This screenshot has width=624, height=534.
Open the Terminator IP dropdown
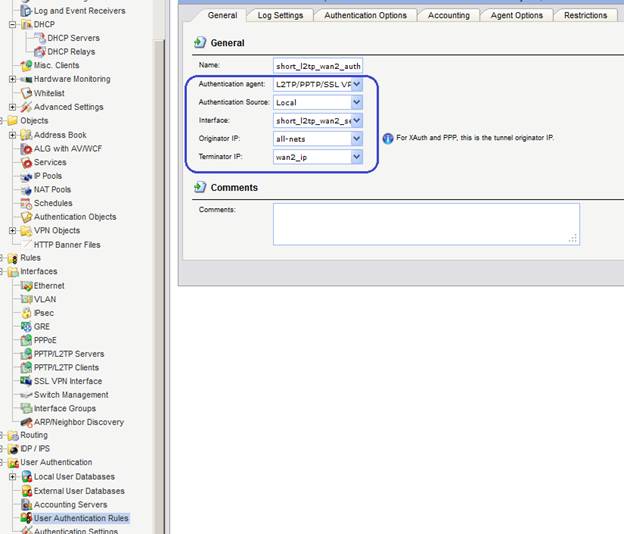[x=357, y=157]
